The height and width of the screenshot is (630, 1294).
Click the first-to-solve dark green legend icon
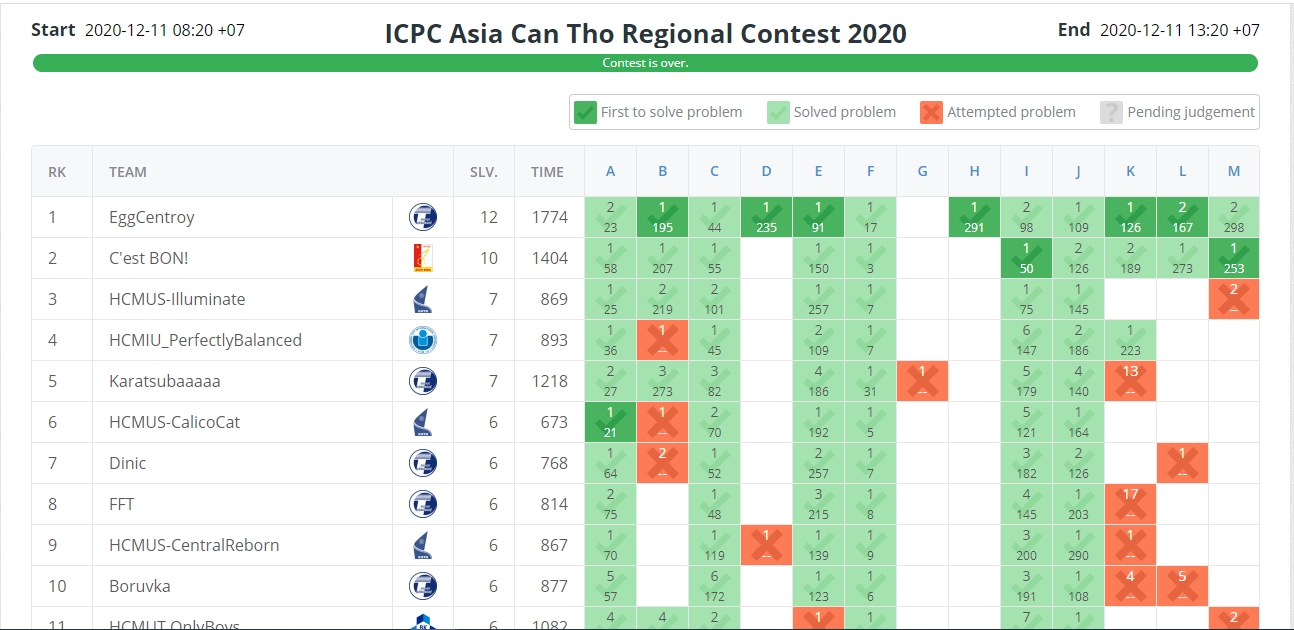[585, 112]
